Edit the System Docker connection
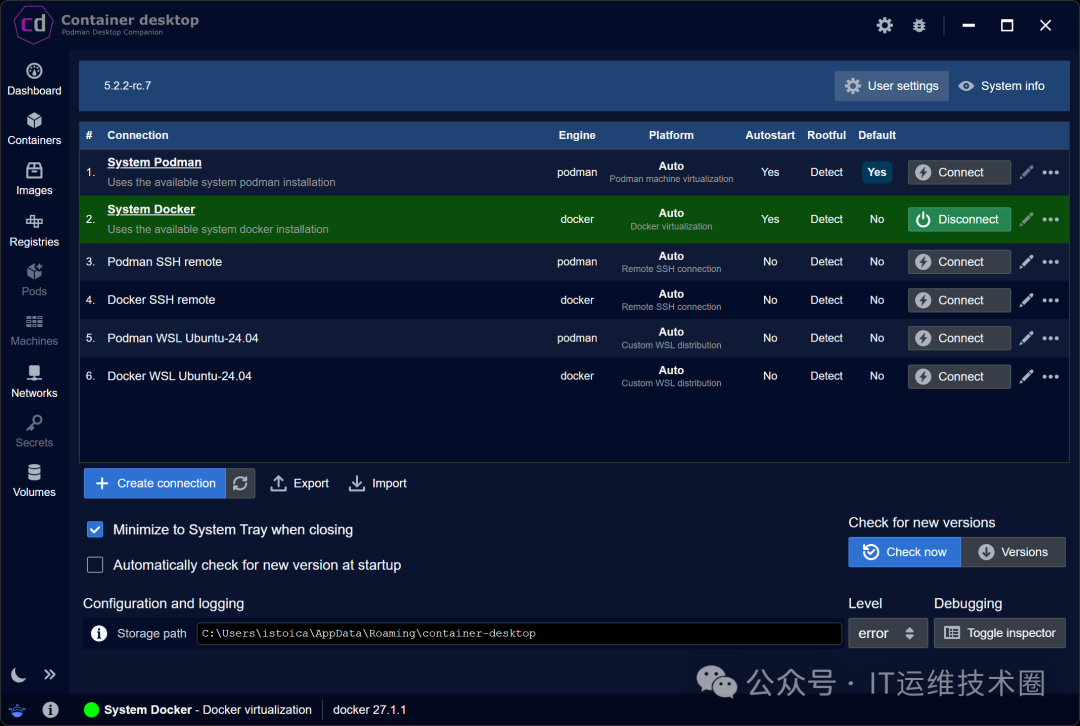 [1026, 219]
